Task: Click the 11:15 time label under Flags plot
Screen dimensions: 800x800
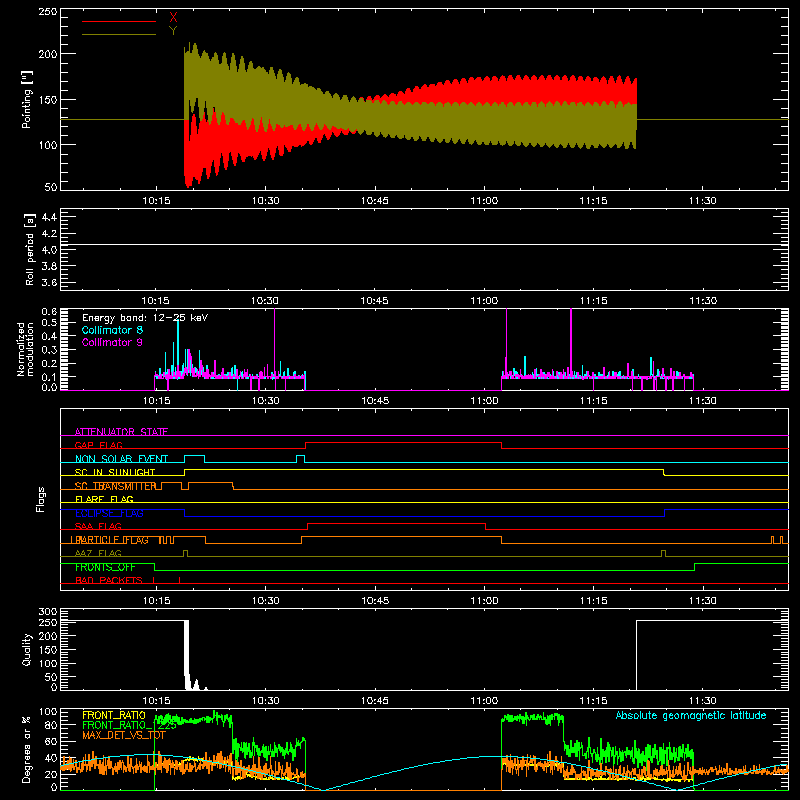Action: coord(593,601)
